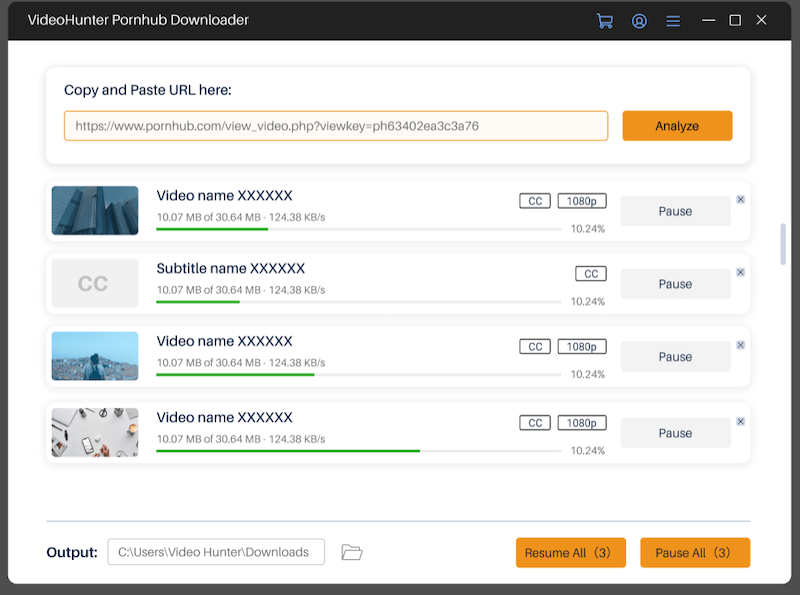The width and height of the screenshot is (800, 595).
Task: Open the hamburger menu in the title bar
Action: click(673, 21)
